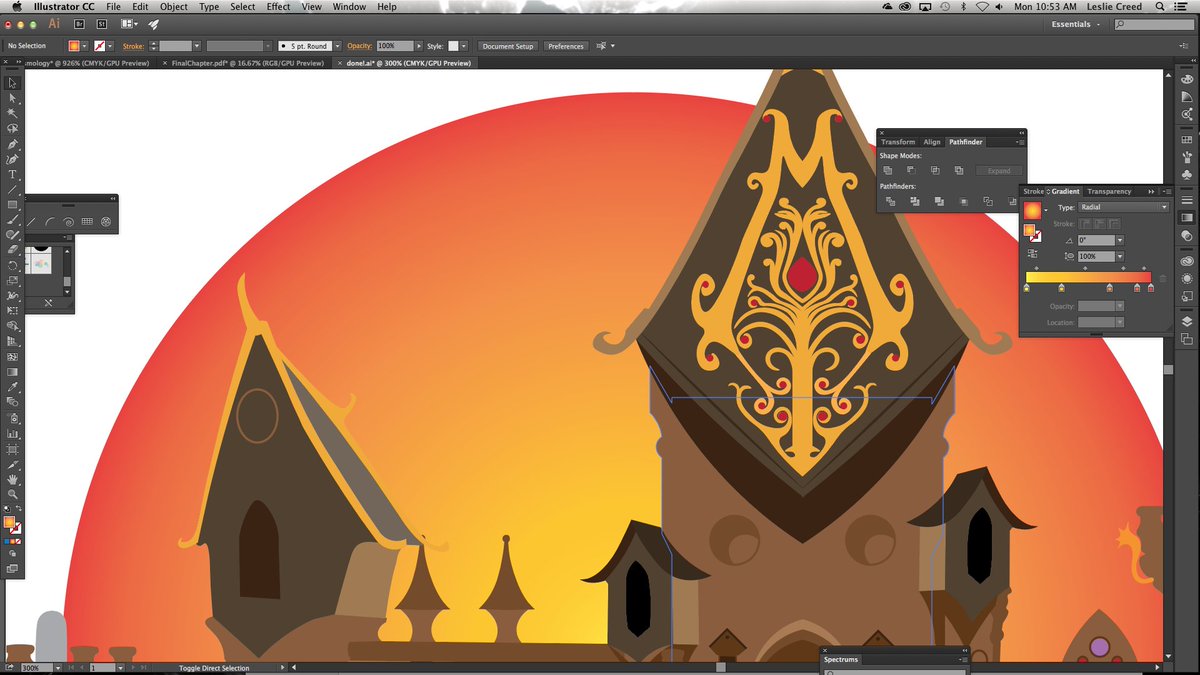
Task: Open the Arrange Documents dropdown
Action: tap(130, 23)
